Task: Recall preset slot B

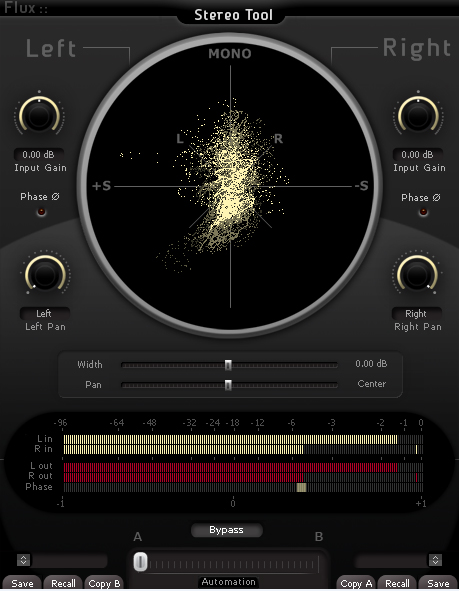Action: [397, 583]
